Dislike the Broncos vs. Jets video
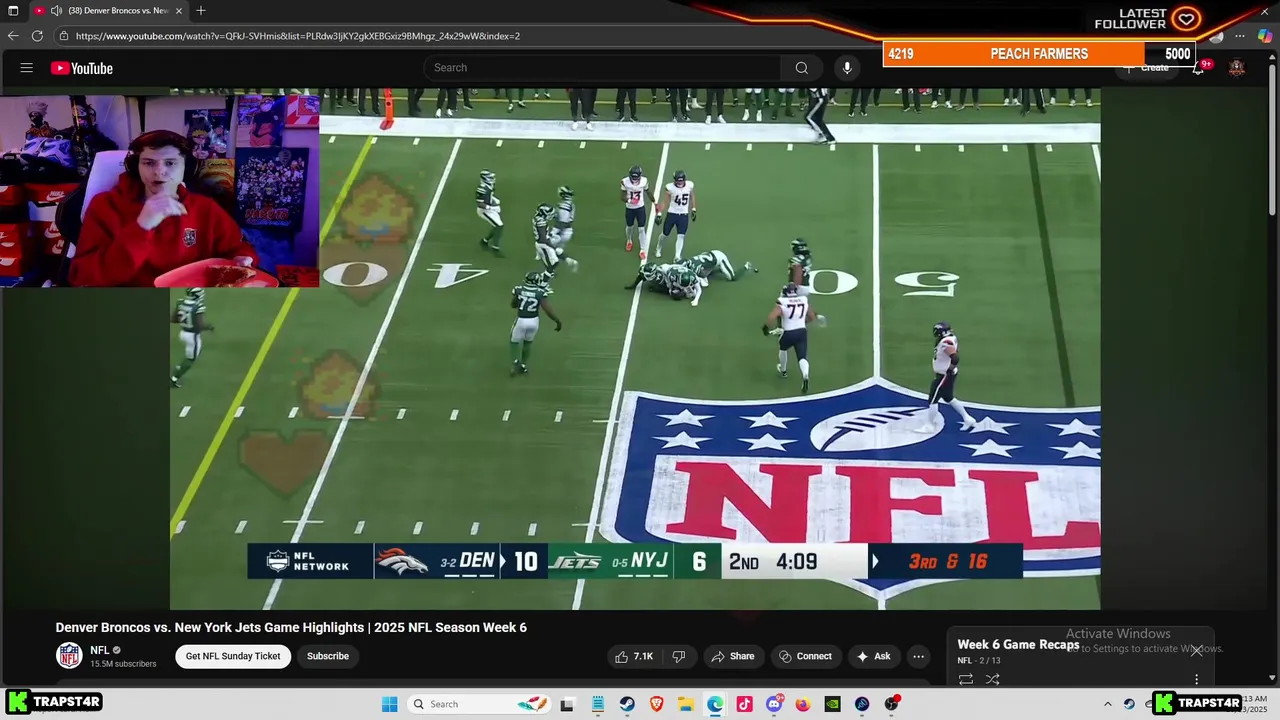 pyautogui.click(x=679, y=656)
